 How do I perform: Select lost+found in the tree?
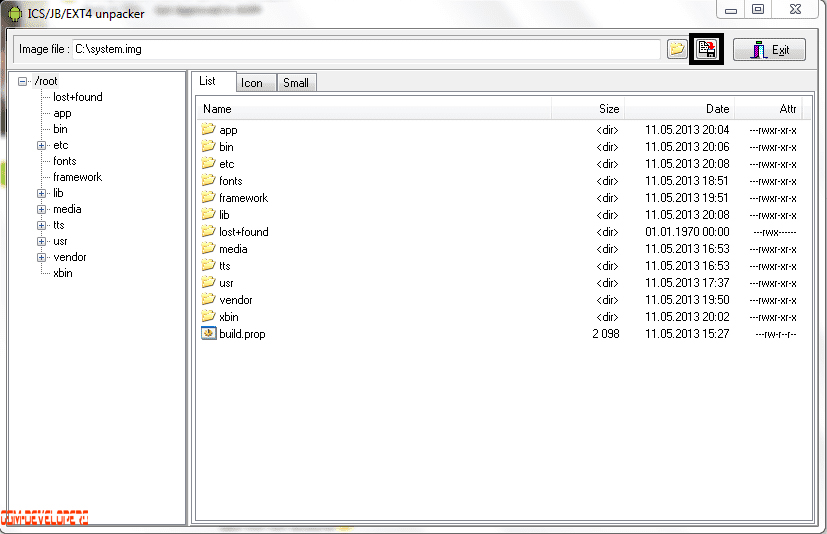point(78,97)
